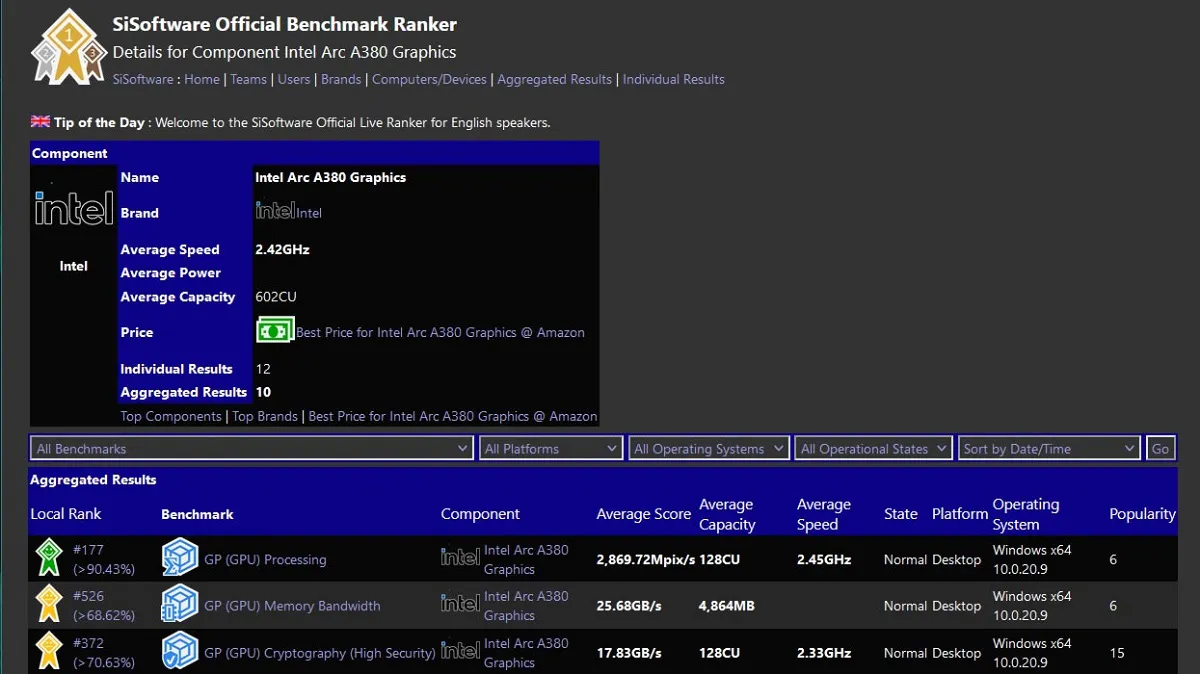This screenshot has width=1200, height=674.
Task: Click the green rank medal for #177
Action: coord(49,558)
